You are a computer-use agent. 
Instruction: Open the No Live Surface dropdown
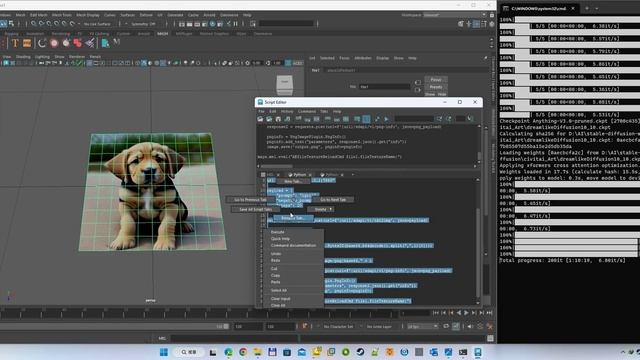point(97,24)
